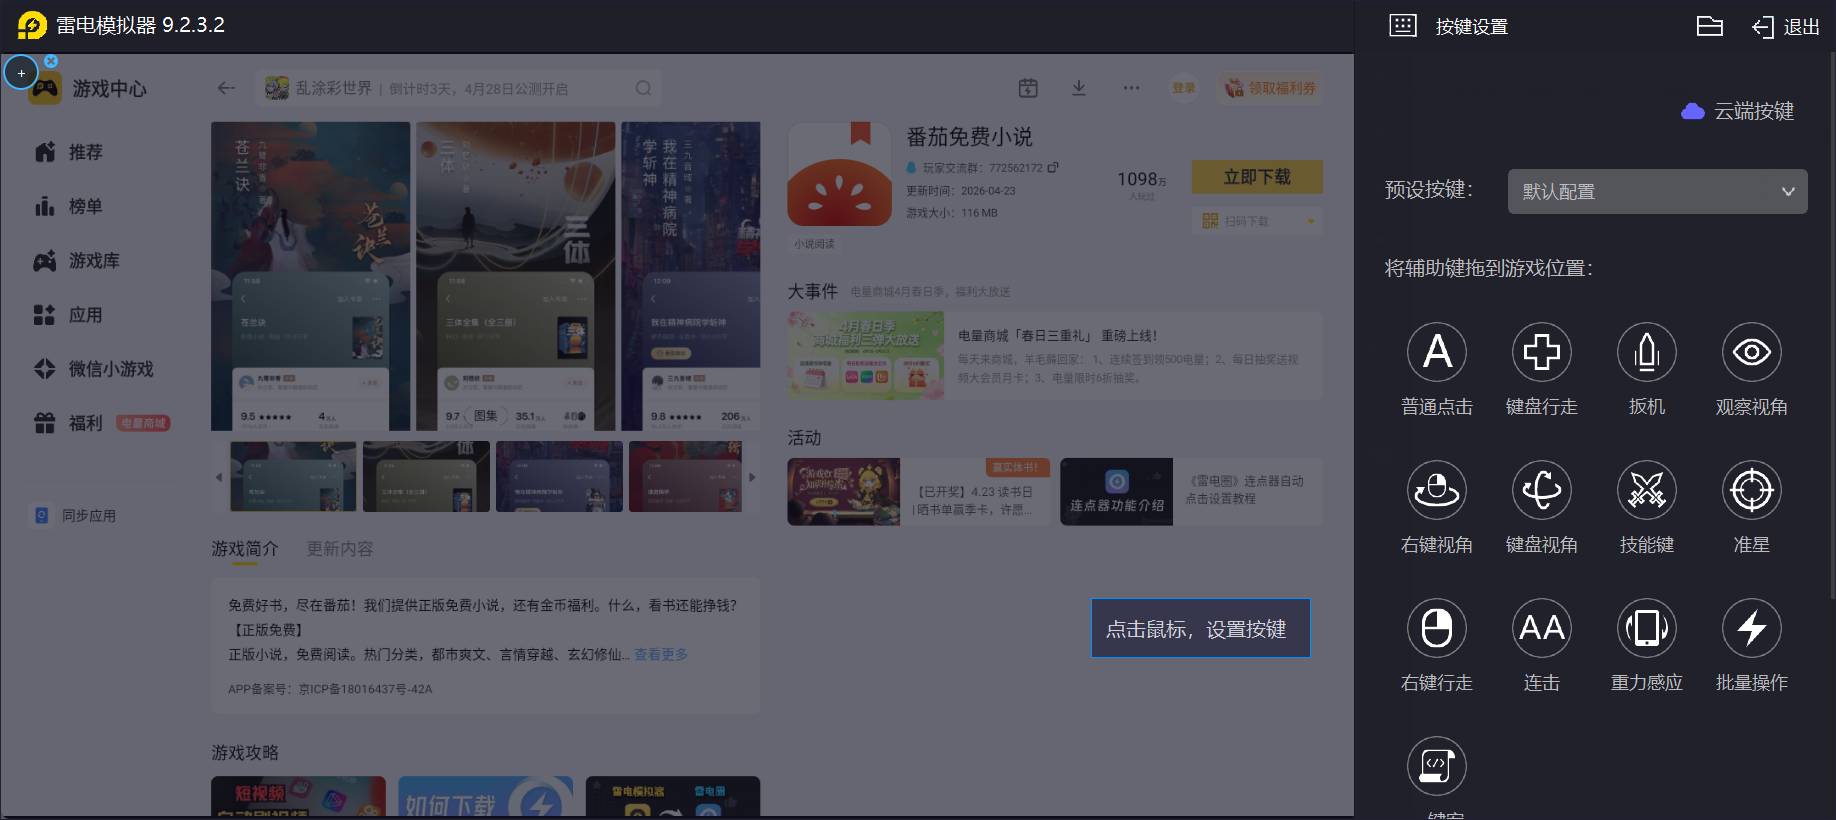The image size is (1836, 820).
Task: Pick the 右键视角 right-click view icon
Action: pyautogui.click(x=1437, y=490)
